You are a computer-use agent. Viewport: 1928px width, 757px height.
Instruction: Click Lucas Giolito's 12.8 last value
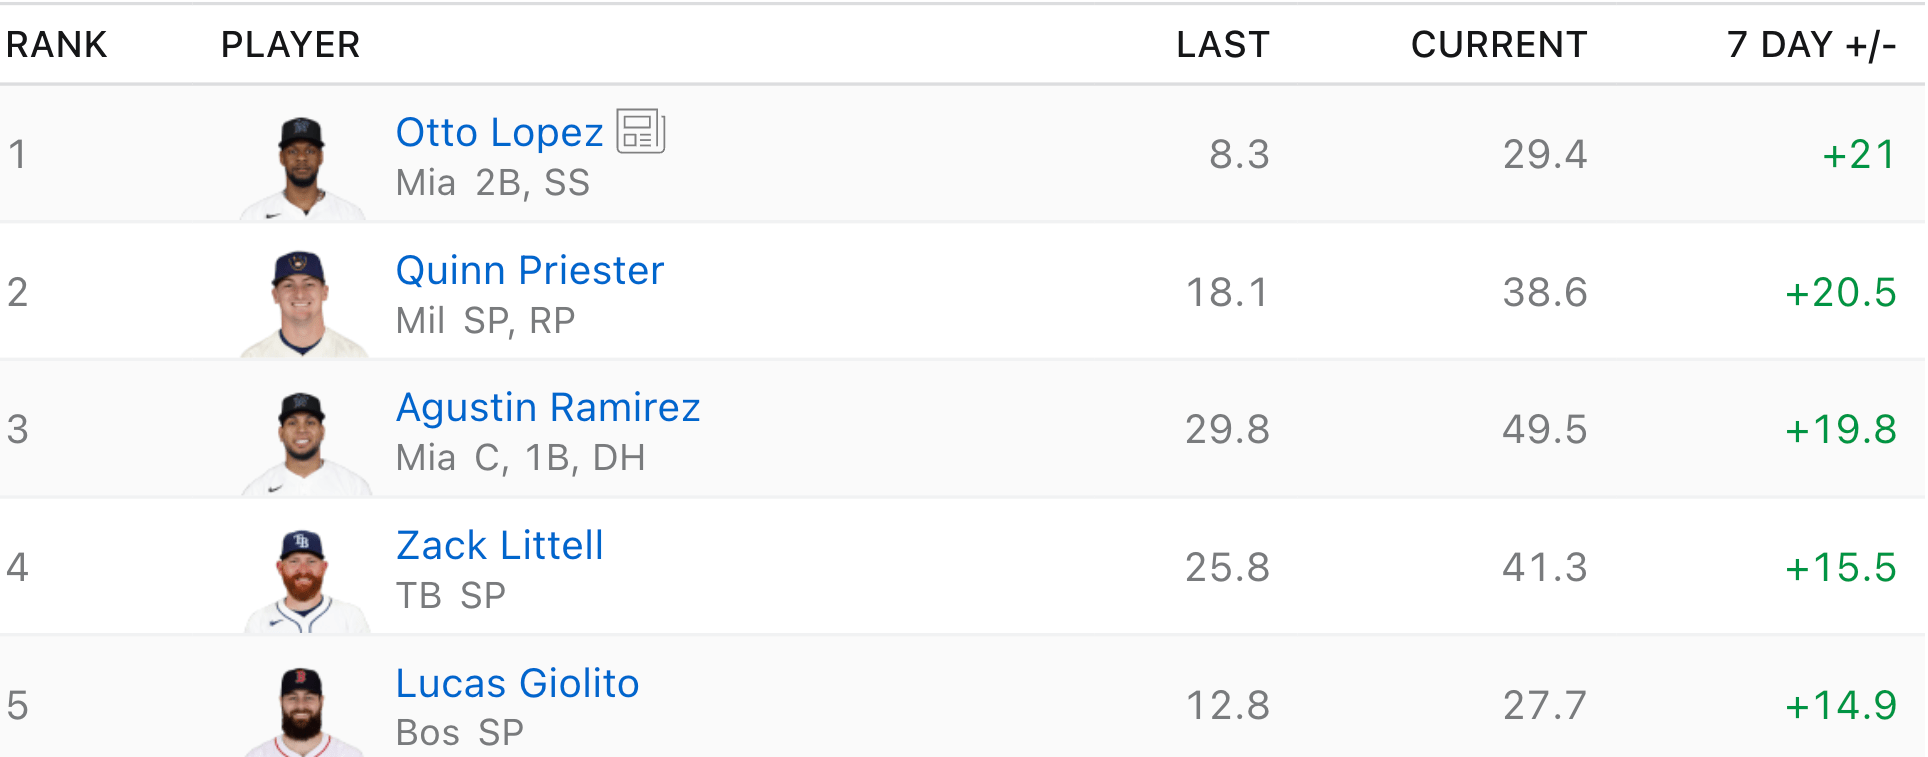tap(1227, 706)
